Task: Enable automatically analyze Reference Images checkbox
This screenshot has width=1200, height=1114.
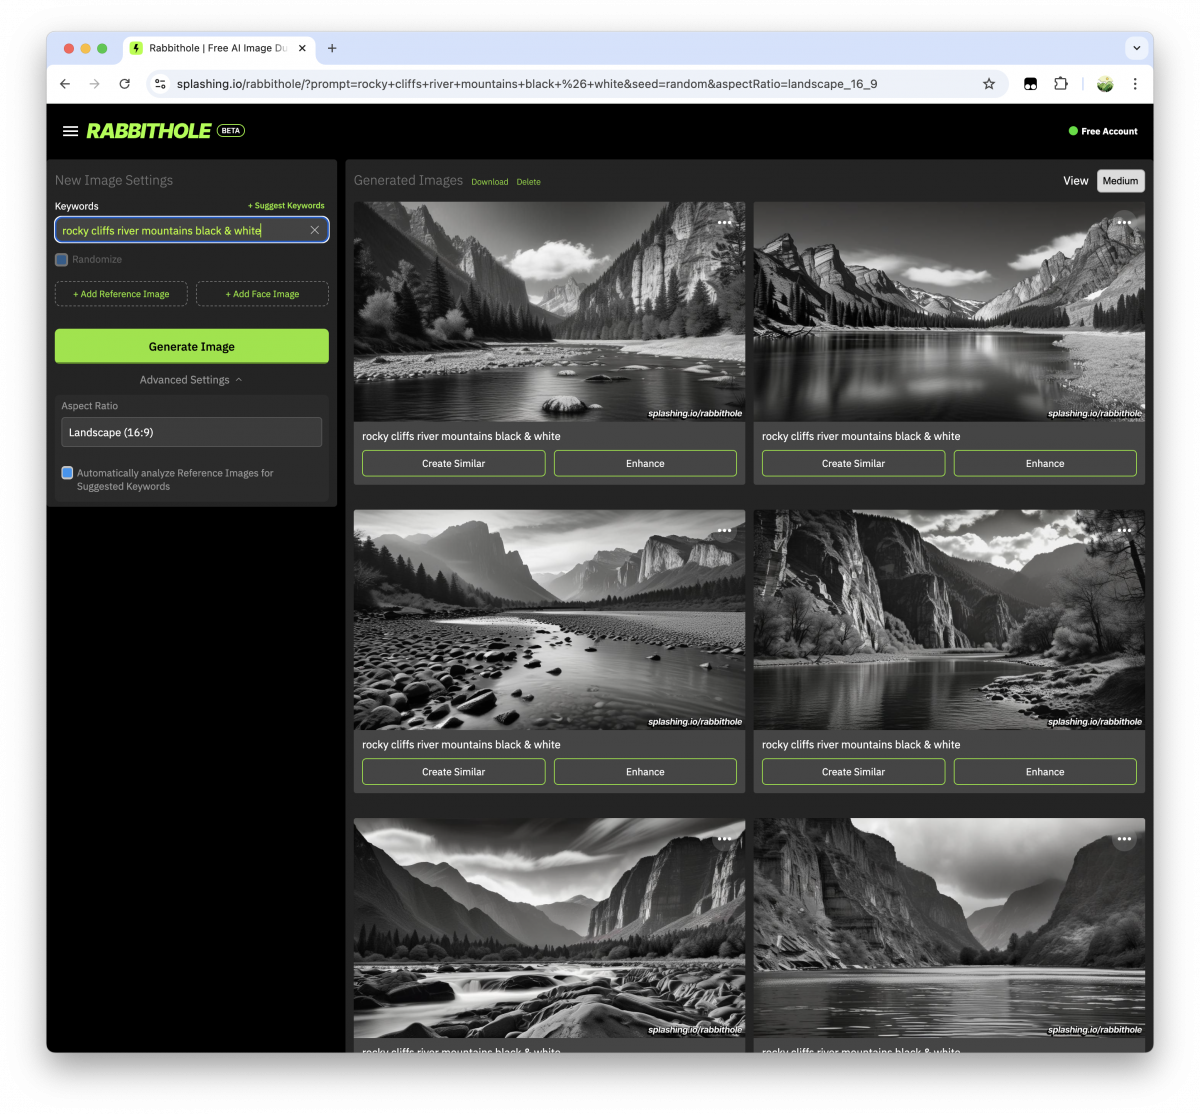Action: (67, 473)
